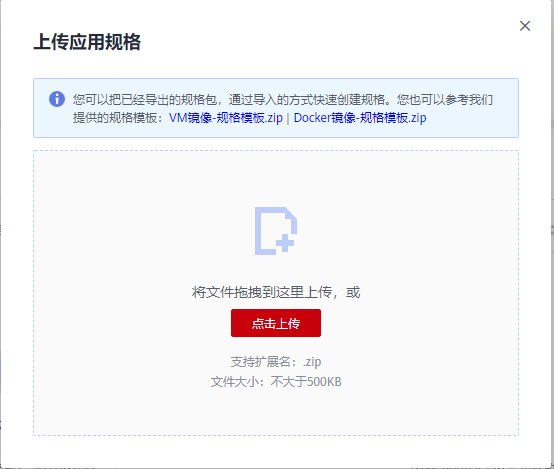
Task: Click the blue info icon in notice
Action: pyautogui.click(x=57, y=99)
